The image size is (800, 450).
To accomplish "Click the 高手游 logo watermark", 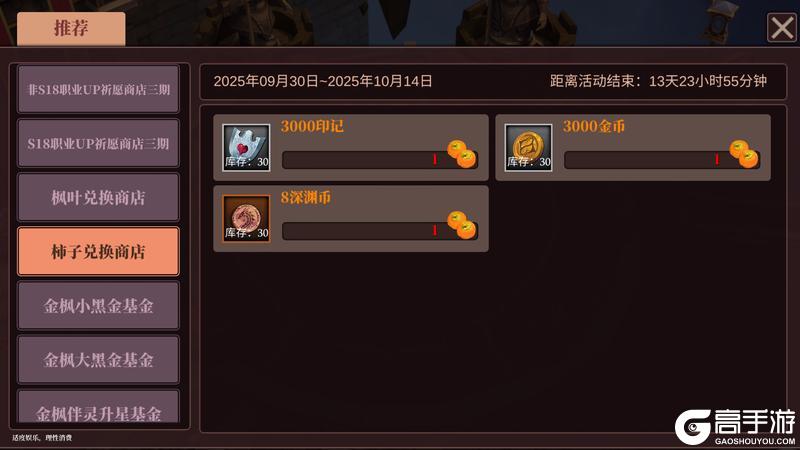I will click(x=735, y=427).
